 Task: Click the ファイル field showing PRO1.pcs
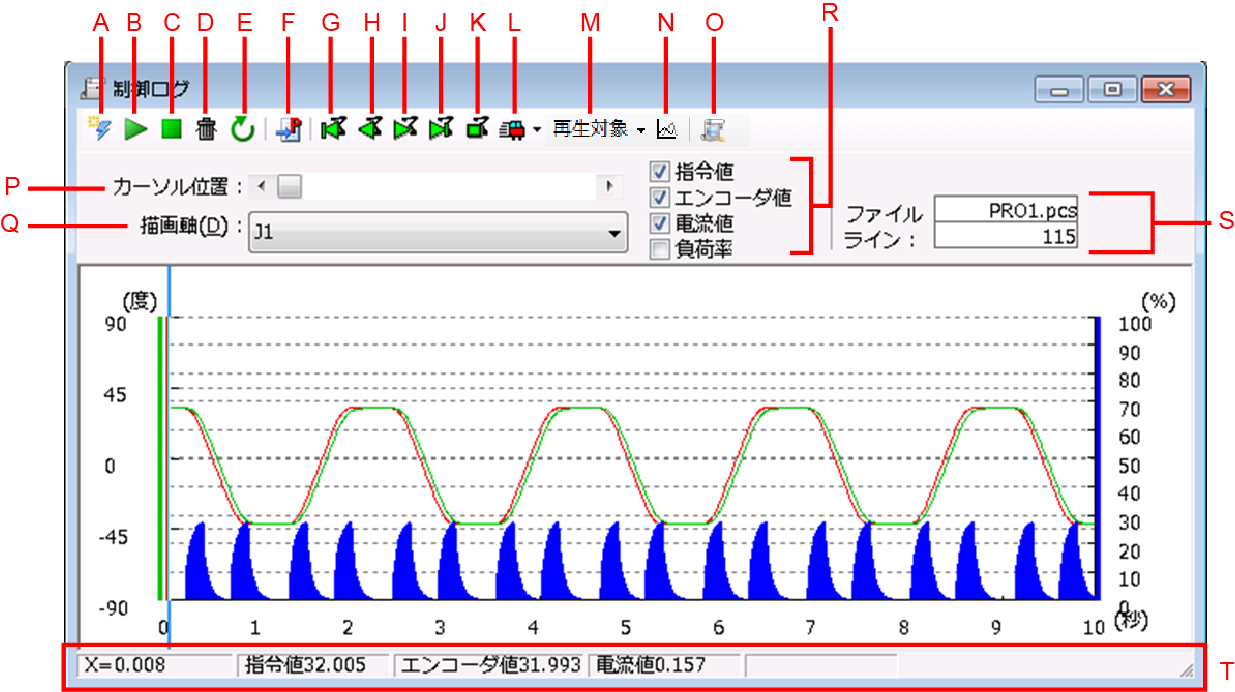coord(1005,211)
